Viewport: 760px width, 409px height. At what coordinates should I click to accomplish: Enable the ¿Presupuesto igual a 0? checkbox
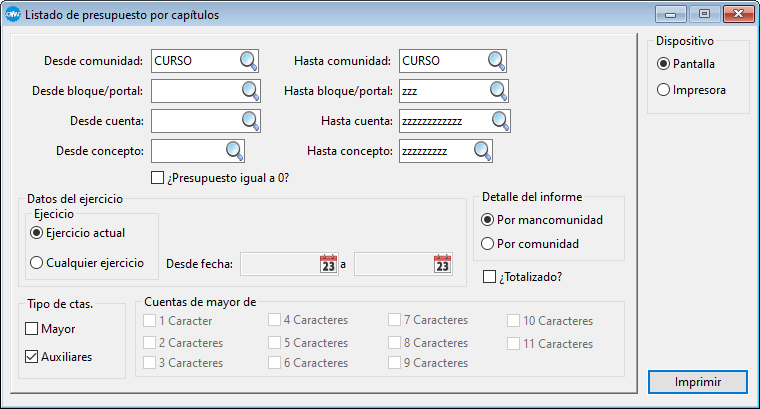pyautogui.click(x=156, y=179)
